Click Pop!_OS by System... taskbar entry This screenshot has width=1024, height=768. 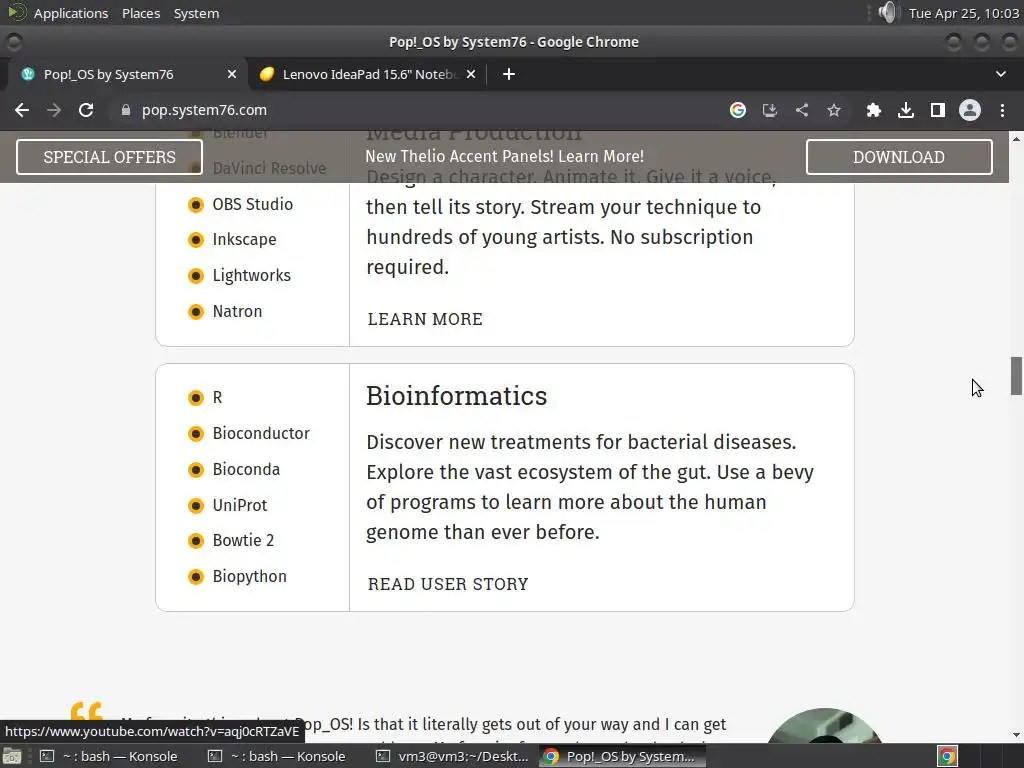click(x=620, y=756)
